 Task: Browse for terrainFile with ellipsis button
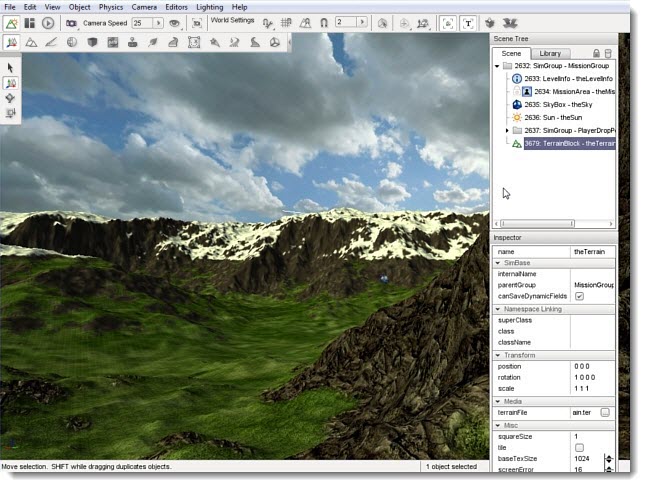[605, 412]
